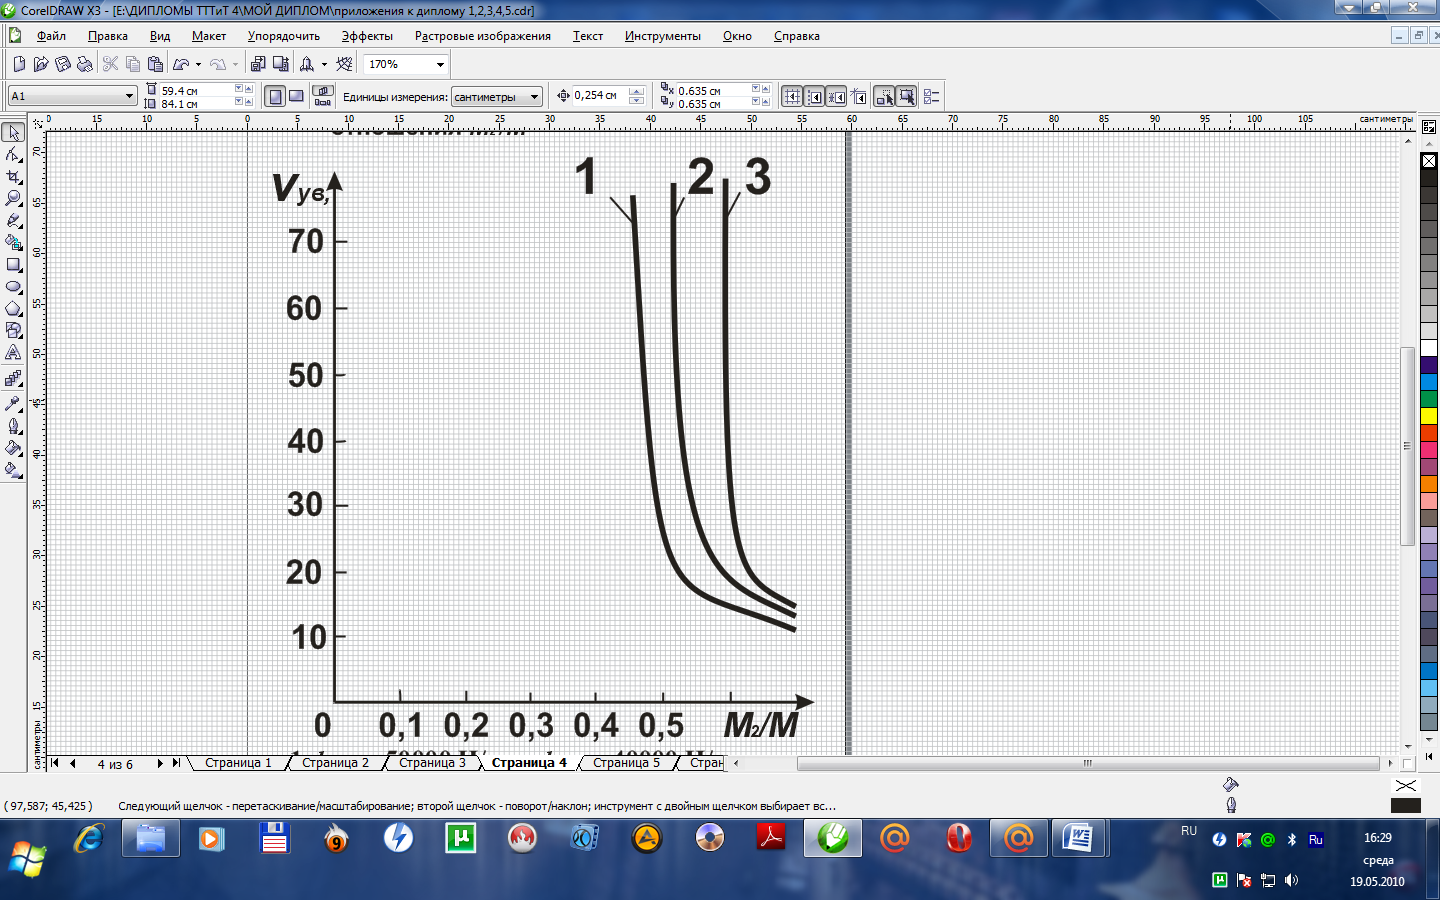Expand the A1 paper size dropdown

pyautogui.click(x=129, y=96)
